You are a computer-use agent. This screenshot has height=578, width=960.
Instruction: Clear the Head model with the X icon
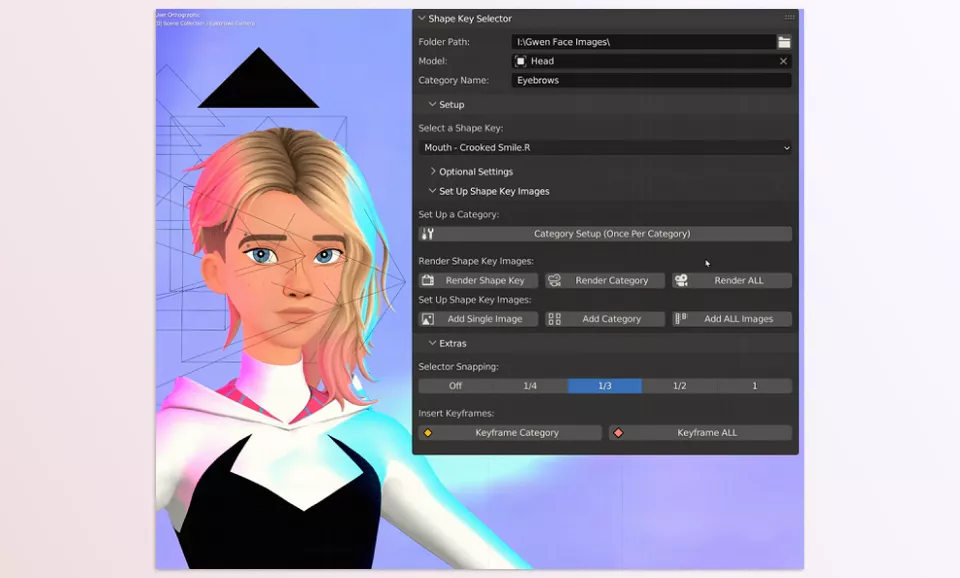(783, 61)
